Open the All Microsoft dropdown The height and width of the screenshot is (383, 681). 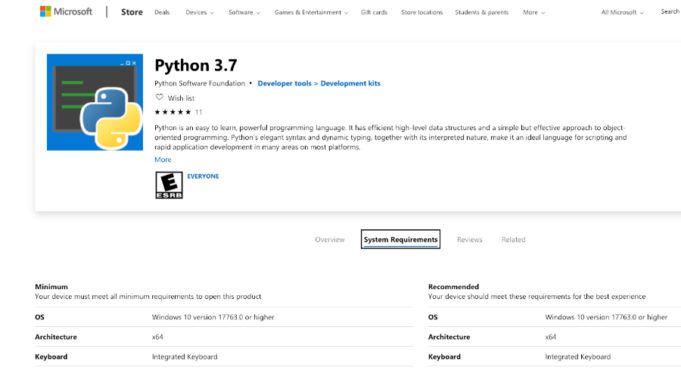(x=622, y=13)
